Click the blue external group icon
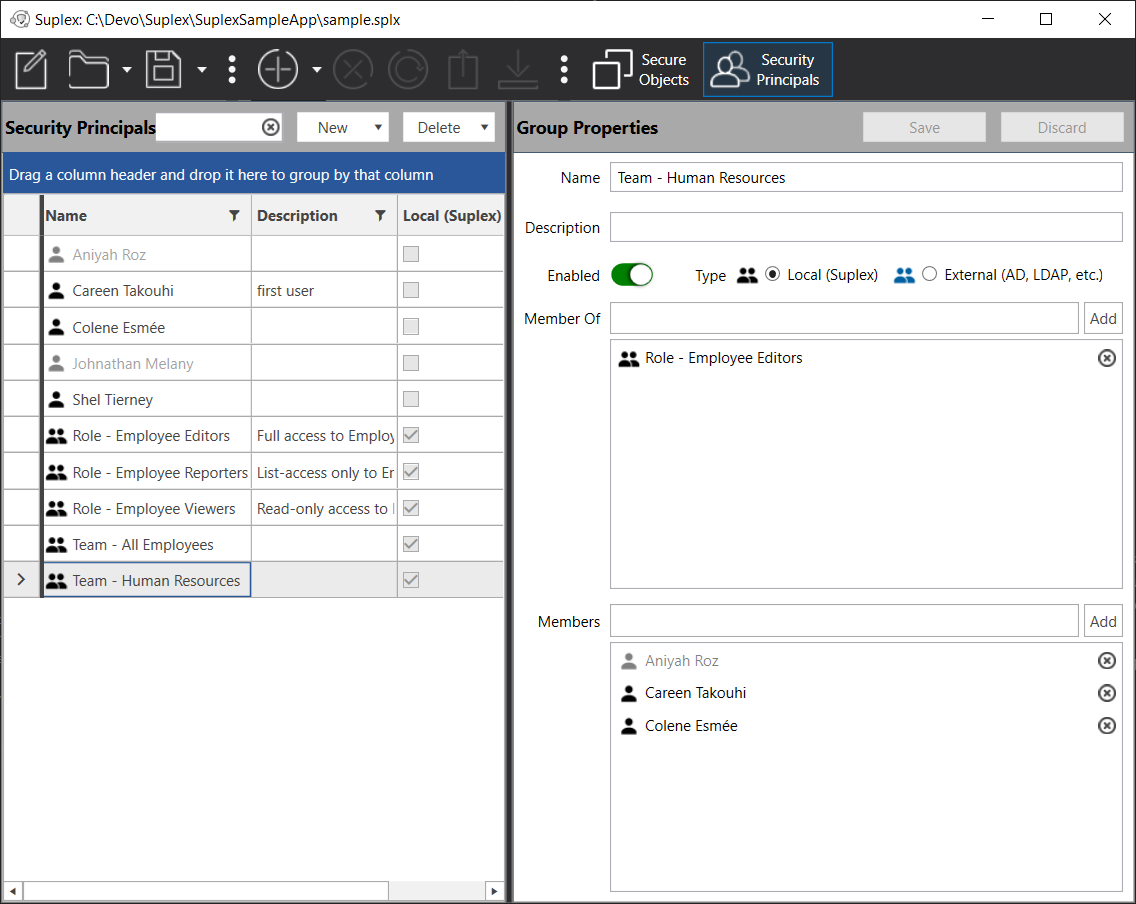 904,275
